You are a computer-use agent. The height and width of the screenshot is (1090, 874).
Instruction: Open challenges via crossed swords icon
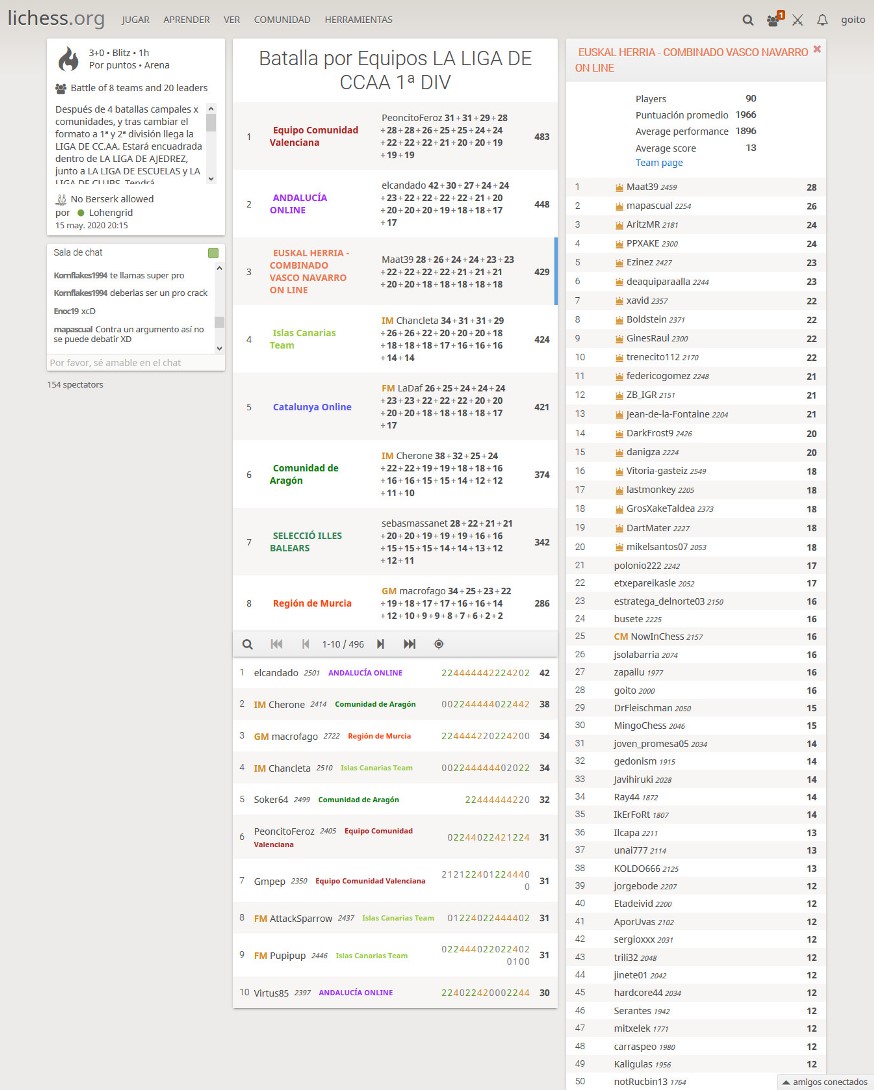(x=797, y=19)
